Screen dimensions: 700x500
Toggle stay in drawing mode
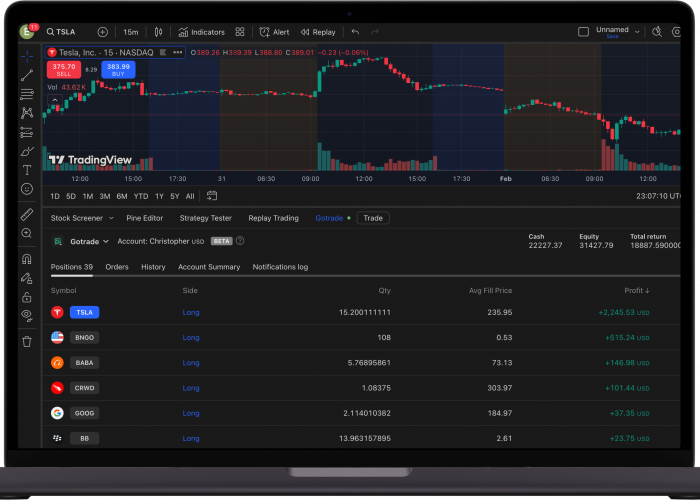click(x=27, y=278)
